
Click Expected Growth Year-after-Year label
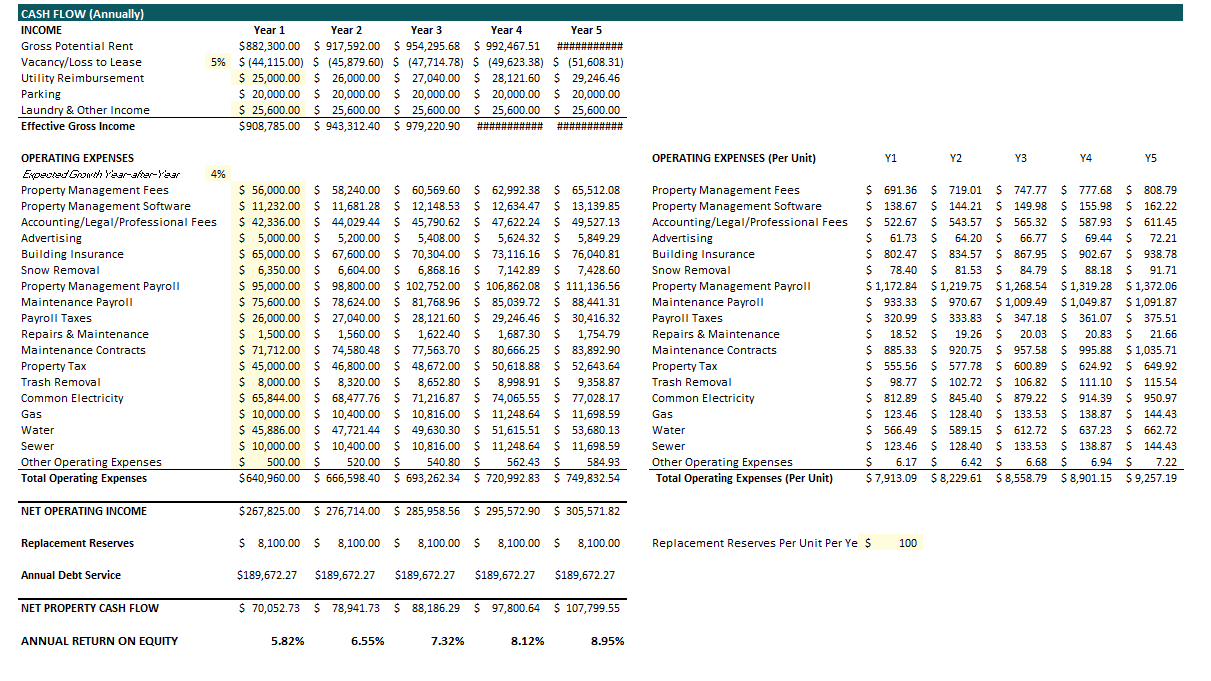pos(100,174)
